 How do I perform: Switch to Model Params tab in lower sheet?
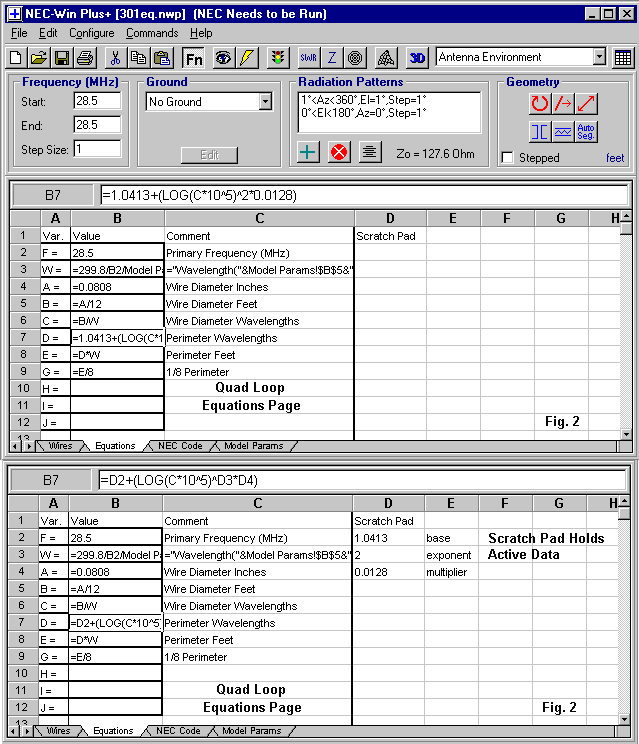click(x=252, y=731)
